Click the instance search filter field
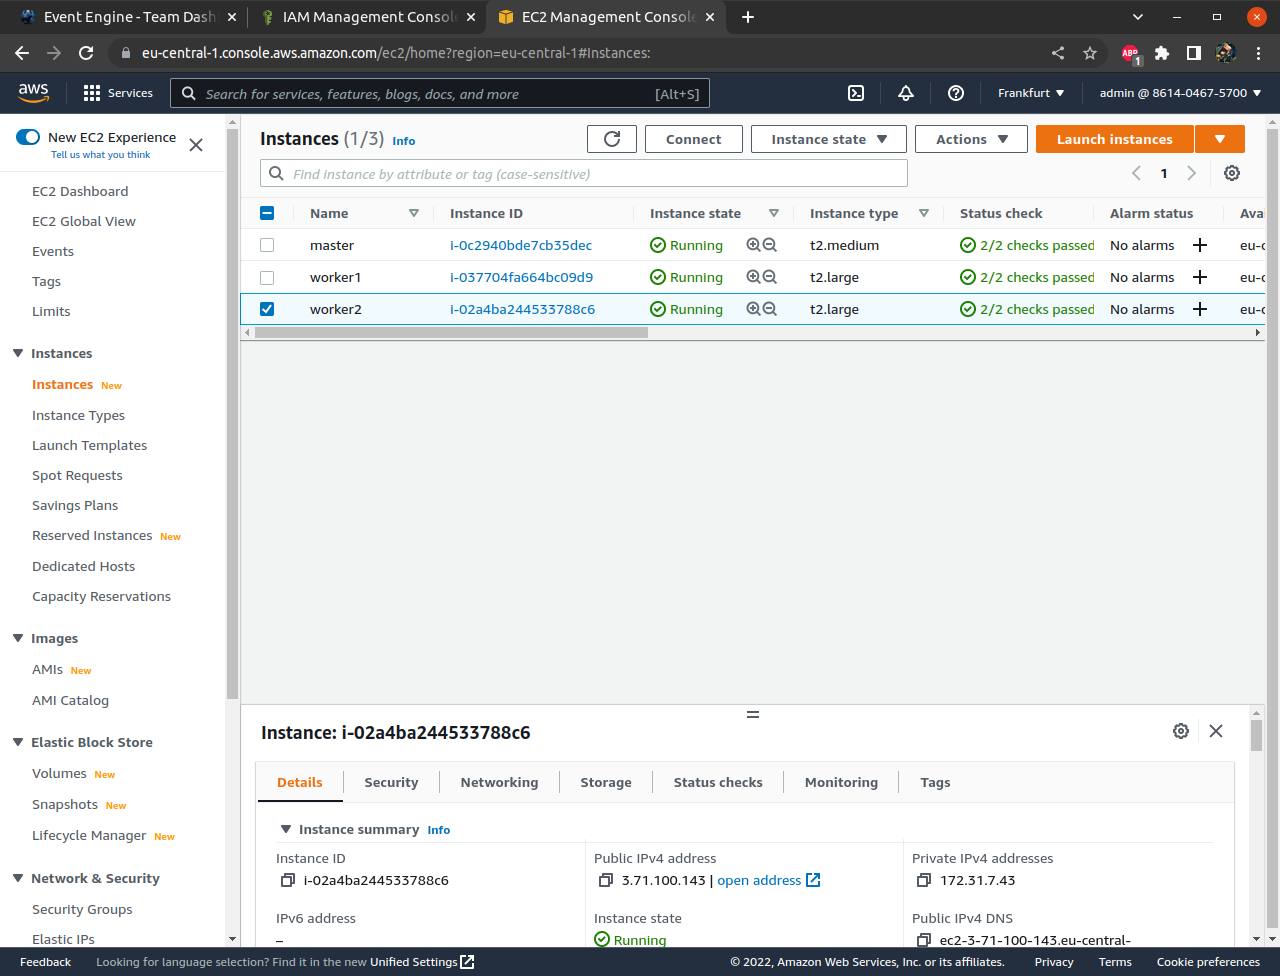Image resolution: width=1280 pixels, height=976 pixels. pos(584,173)
